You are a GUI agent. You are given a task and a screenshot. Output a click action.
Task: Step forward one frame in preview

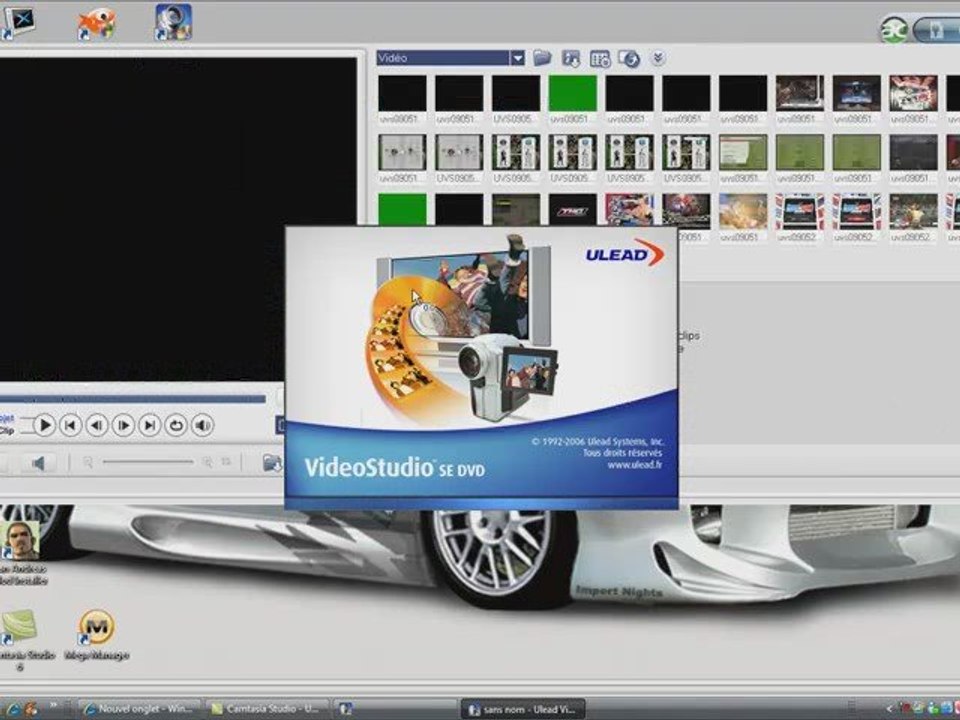tap(124, 425)
